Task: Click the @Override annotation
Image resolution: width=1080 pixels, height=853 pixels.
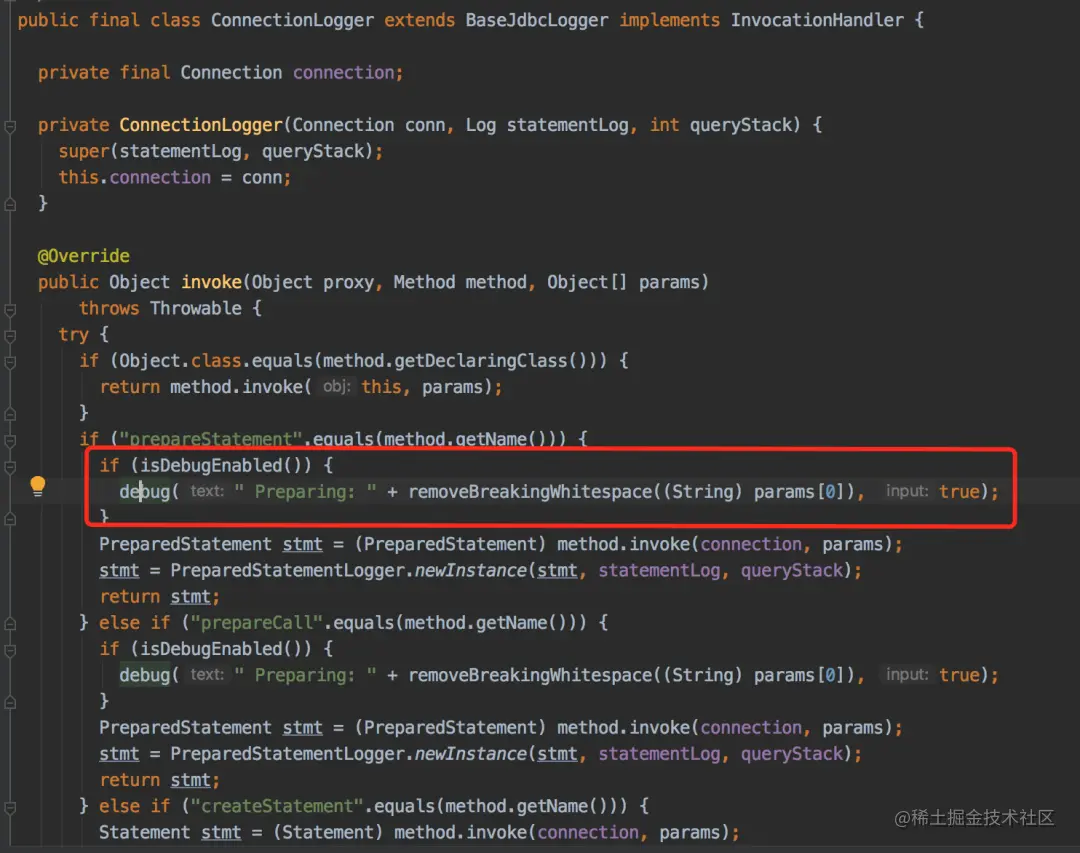Action: pos(83,256)
